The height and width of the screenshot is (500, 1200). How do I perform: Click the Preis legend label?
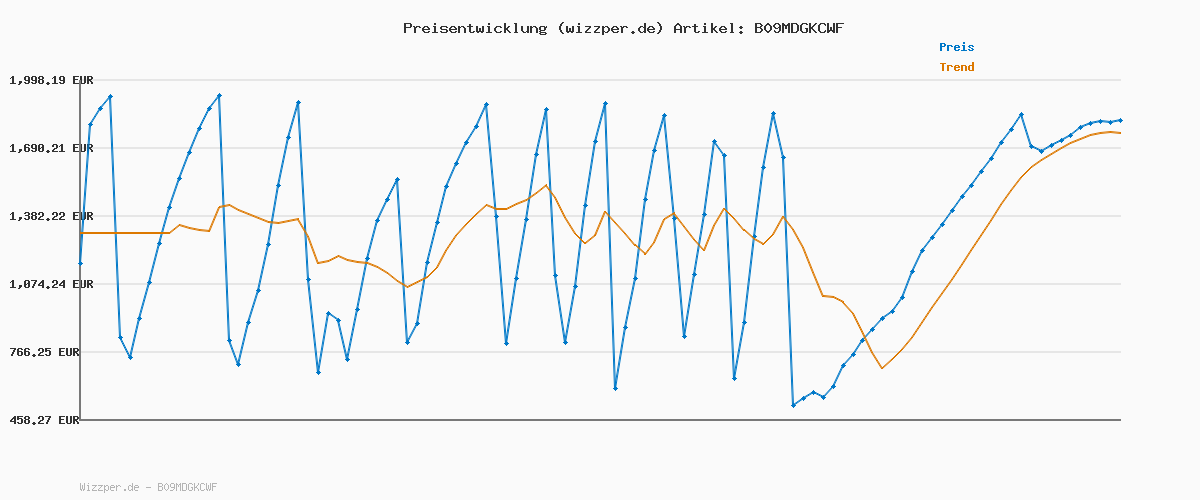(956, 47)
